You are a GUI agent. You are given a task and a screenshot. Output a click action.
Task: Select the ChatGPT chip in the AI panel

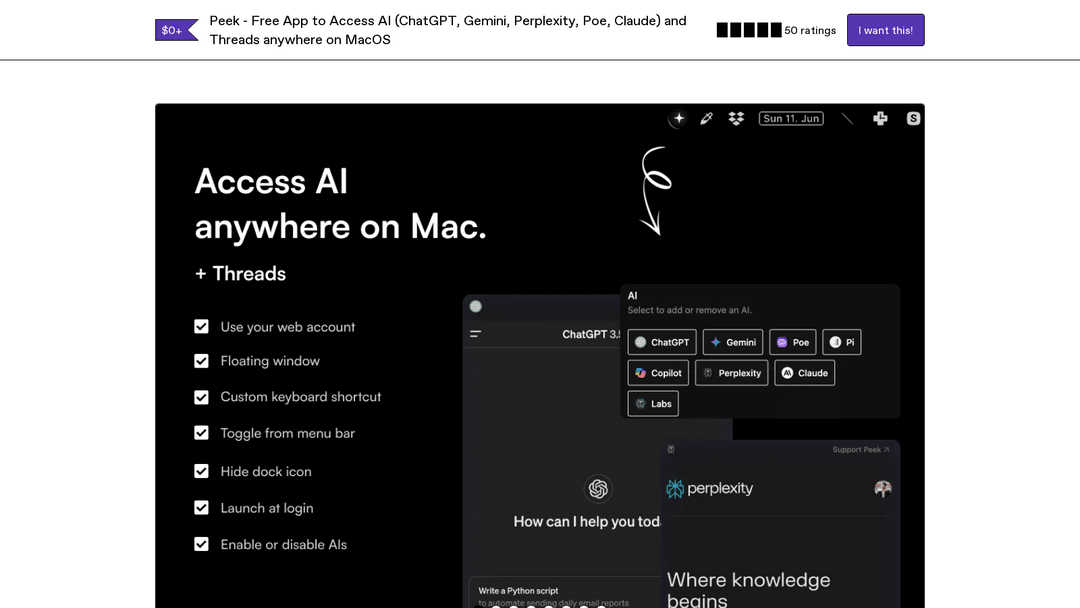tap(662, 342)
